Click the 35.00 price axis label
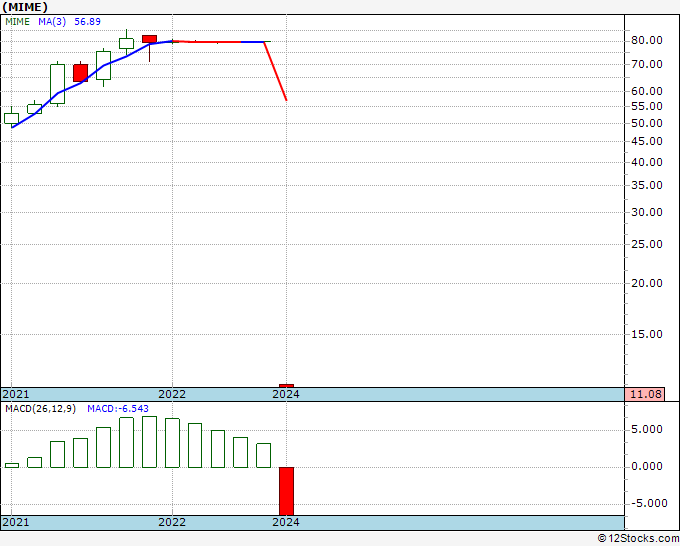This screenshot has width=680, height=546. [647, 185]
